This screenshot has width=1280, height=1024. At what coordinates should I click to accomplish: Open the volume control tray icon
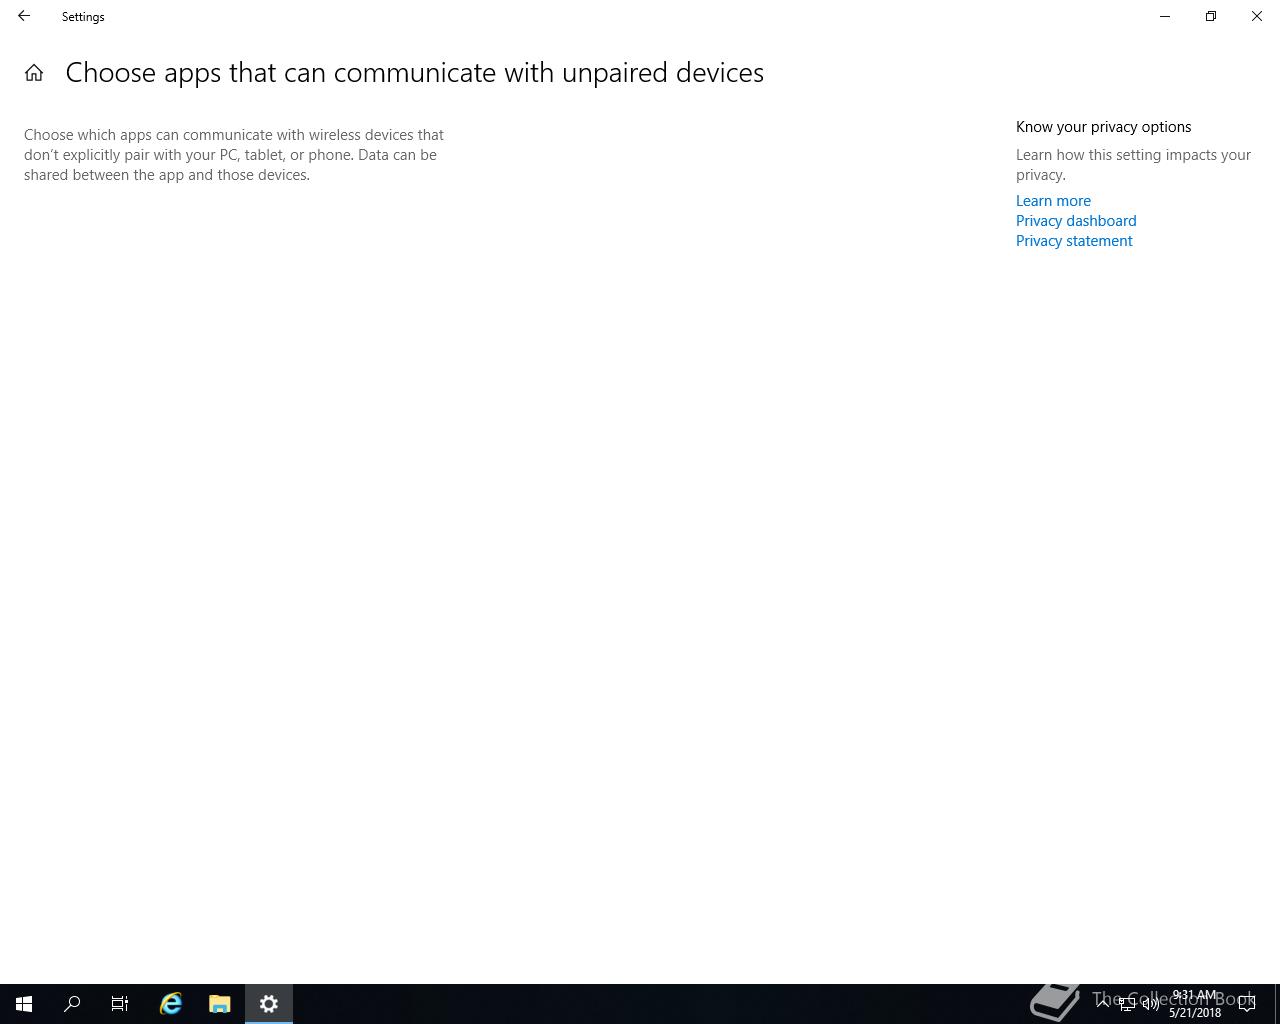click(1151, 1004)
